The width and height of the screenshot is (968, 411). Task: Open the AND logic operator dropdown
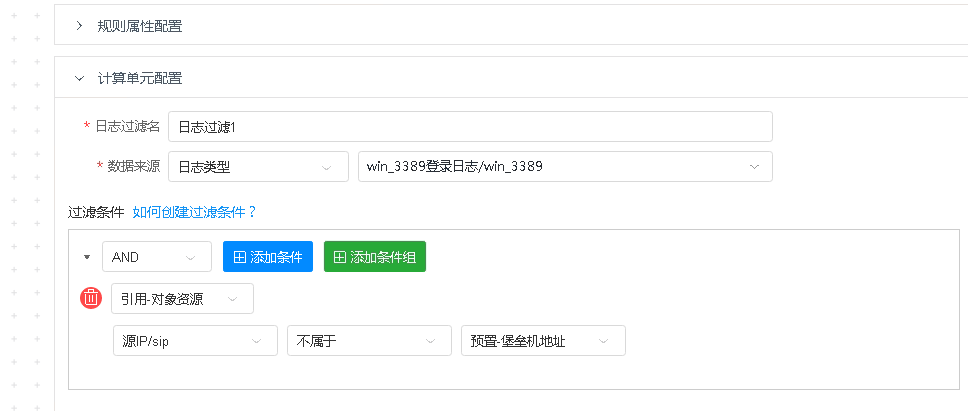coord(157,257)
